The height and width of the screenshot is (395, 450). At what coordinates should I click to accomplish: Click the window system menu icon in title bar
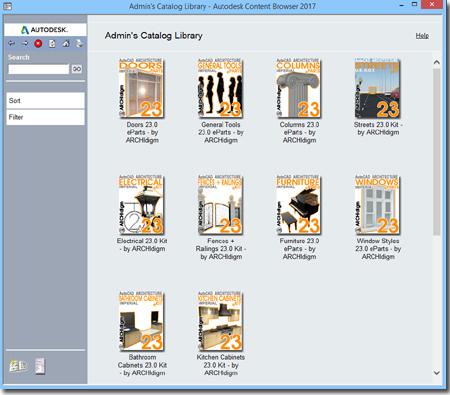coord(7,6)
